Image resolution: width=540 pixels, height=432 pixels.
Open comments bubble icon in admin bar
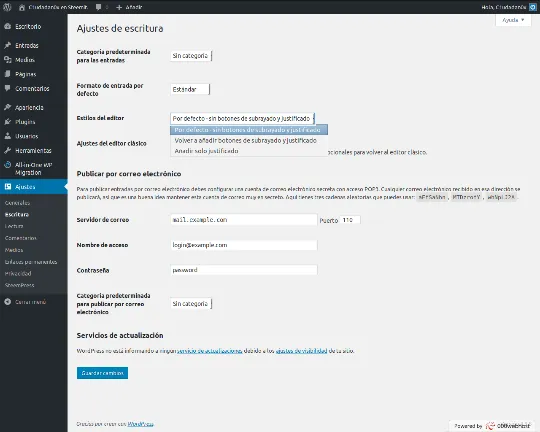(x=98, y=7)
